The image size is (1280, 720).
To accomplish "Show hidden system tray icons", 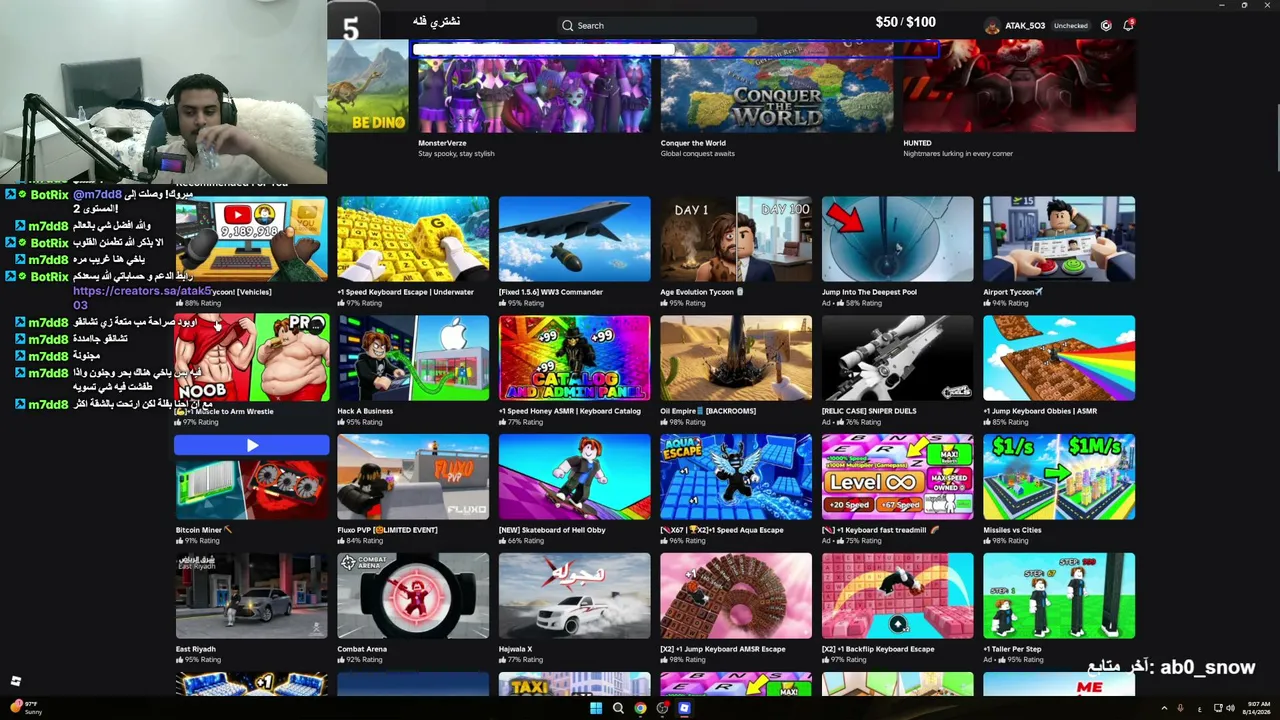I will tap(1163, 708).
